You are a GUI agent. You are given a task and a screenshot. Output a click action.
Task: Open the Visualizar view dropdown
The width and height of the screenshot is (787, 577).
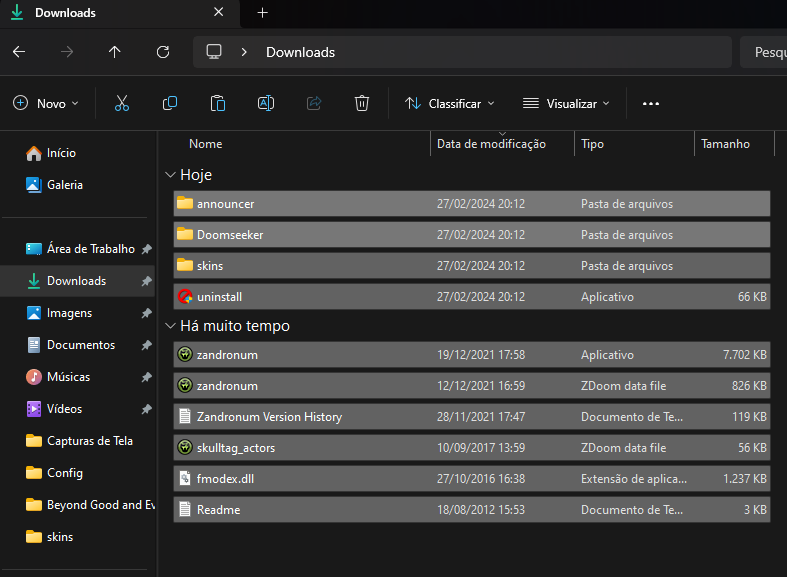coord(566,103)
